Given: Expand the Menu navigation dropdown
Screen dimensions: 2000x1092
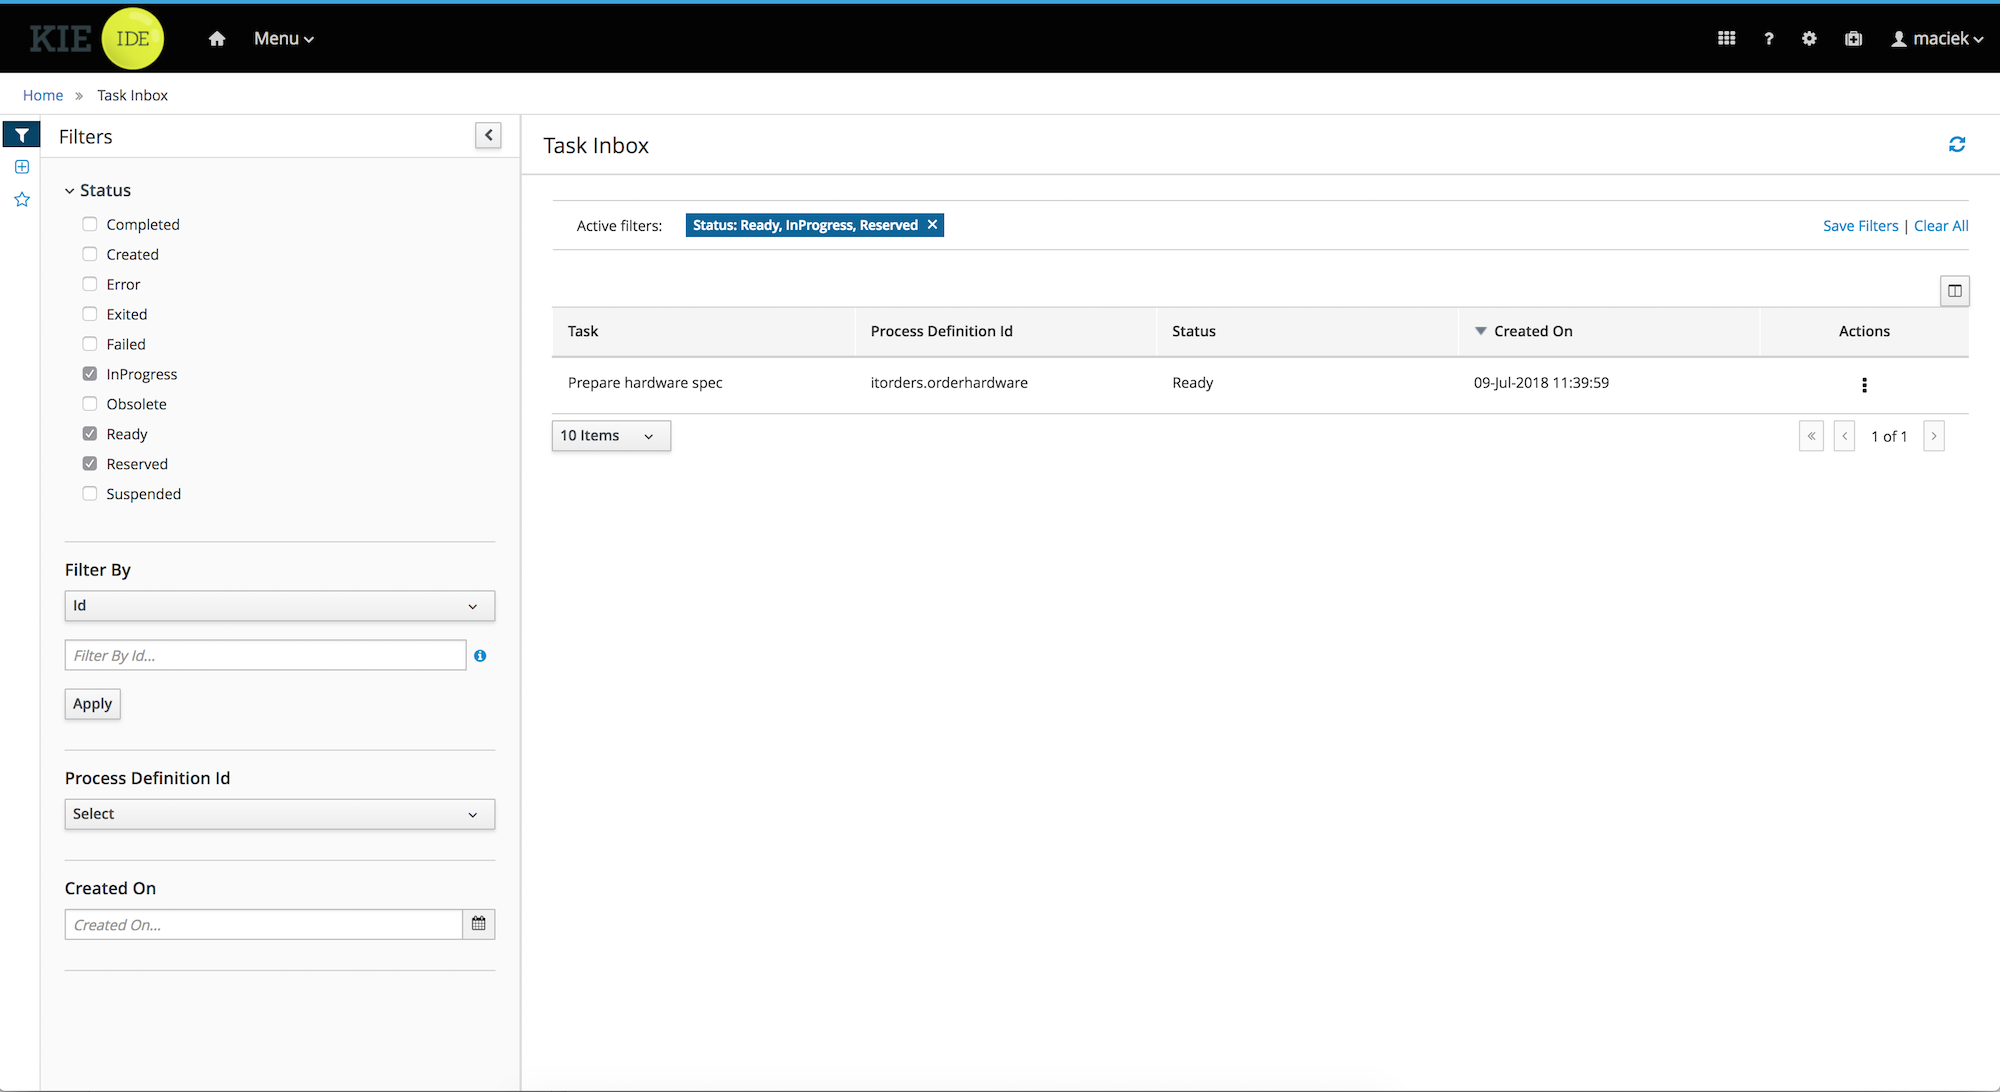Looking at the screenshot, I should 284,38.
